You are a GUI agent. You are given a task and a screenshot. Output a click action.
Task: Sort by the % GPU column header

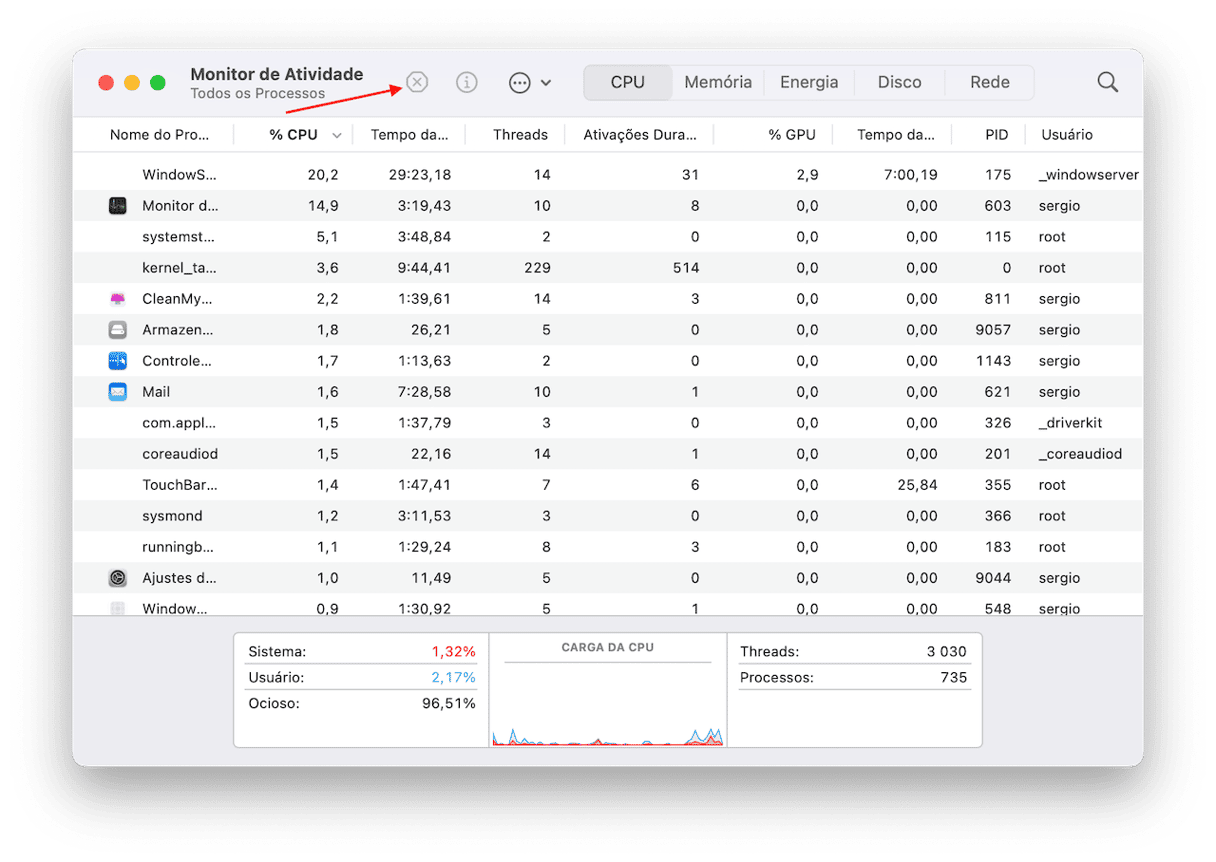tap(792, 135)
